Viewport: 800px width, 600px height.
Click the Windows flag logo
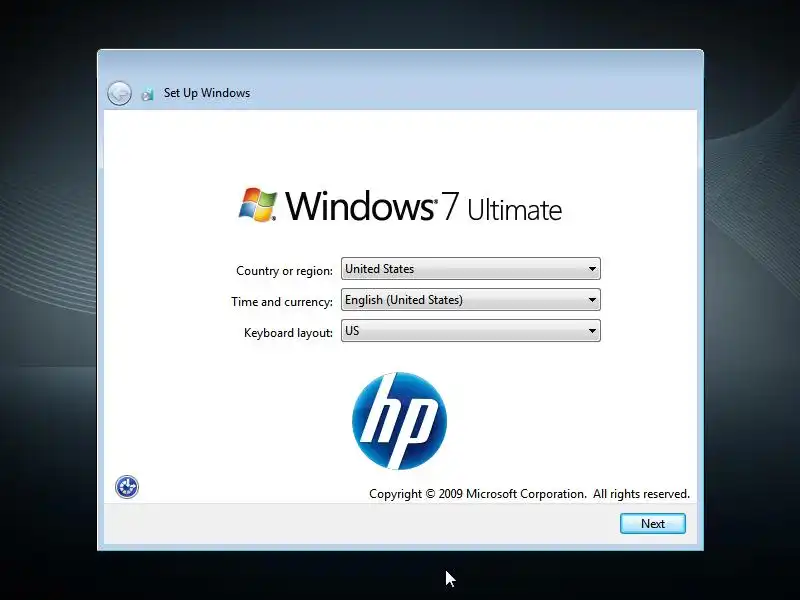258,205
